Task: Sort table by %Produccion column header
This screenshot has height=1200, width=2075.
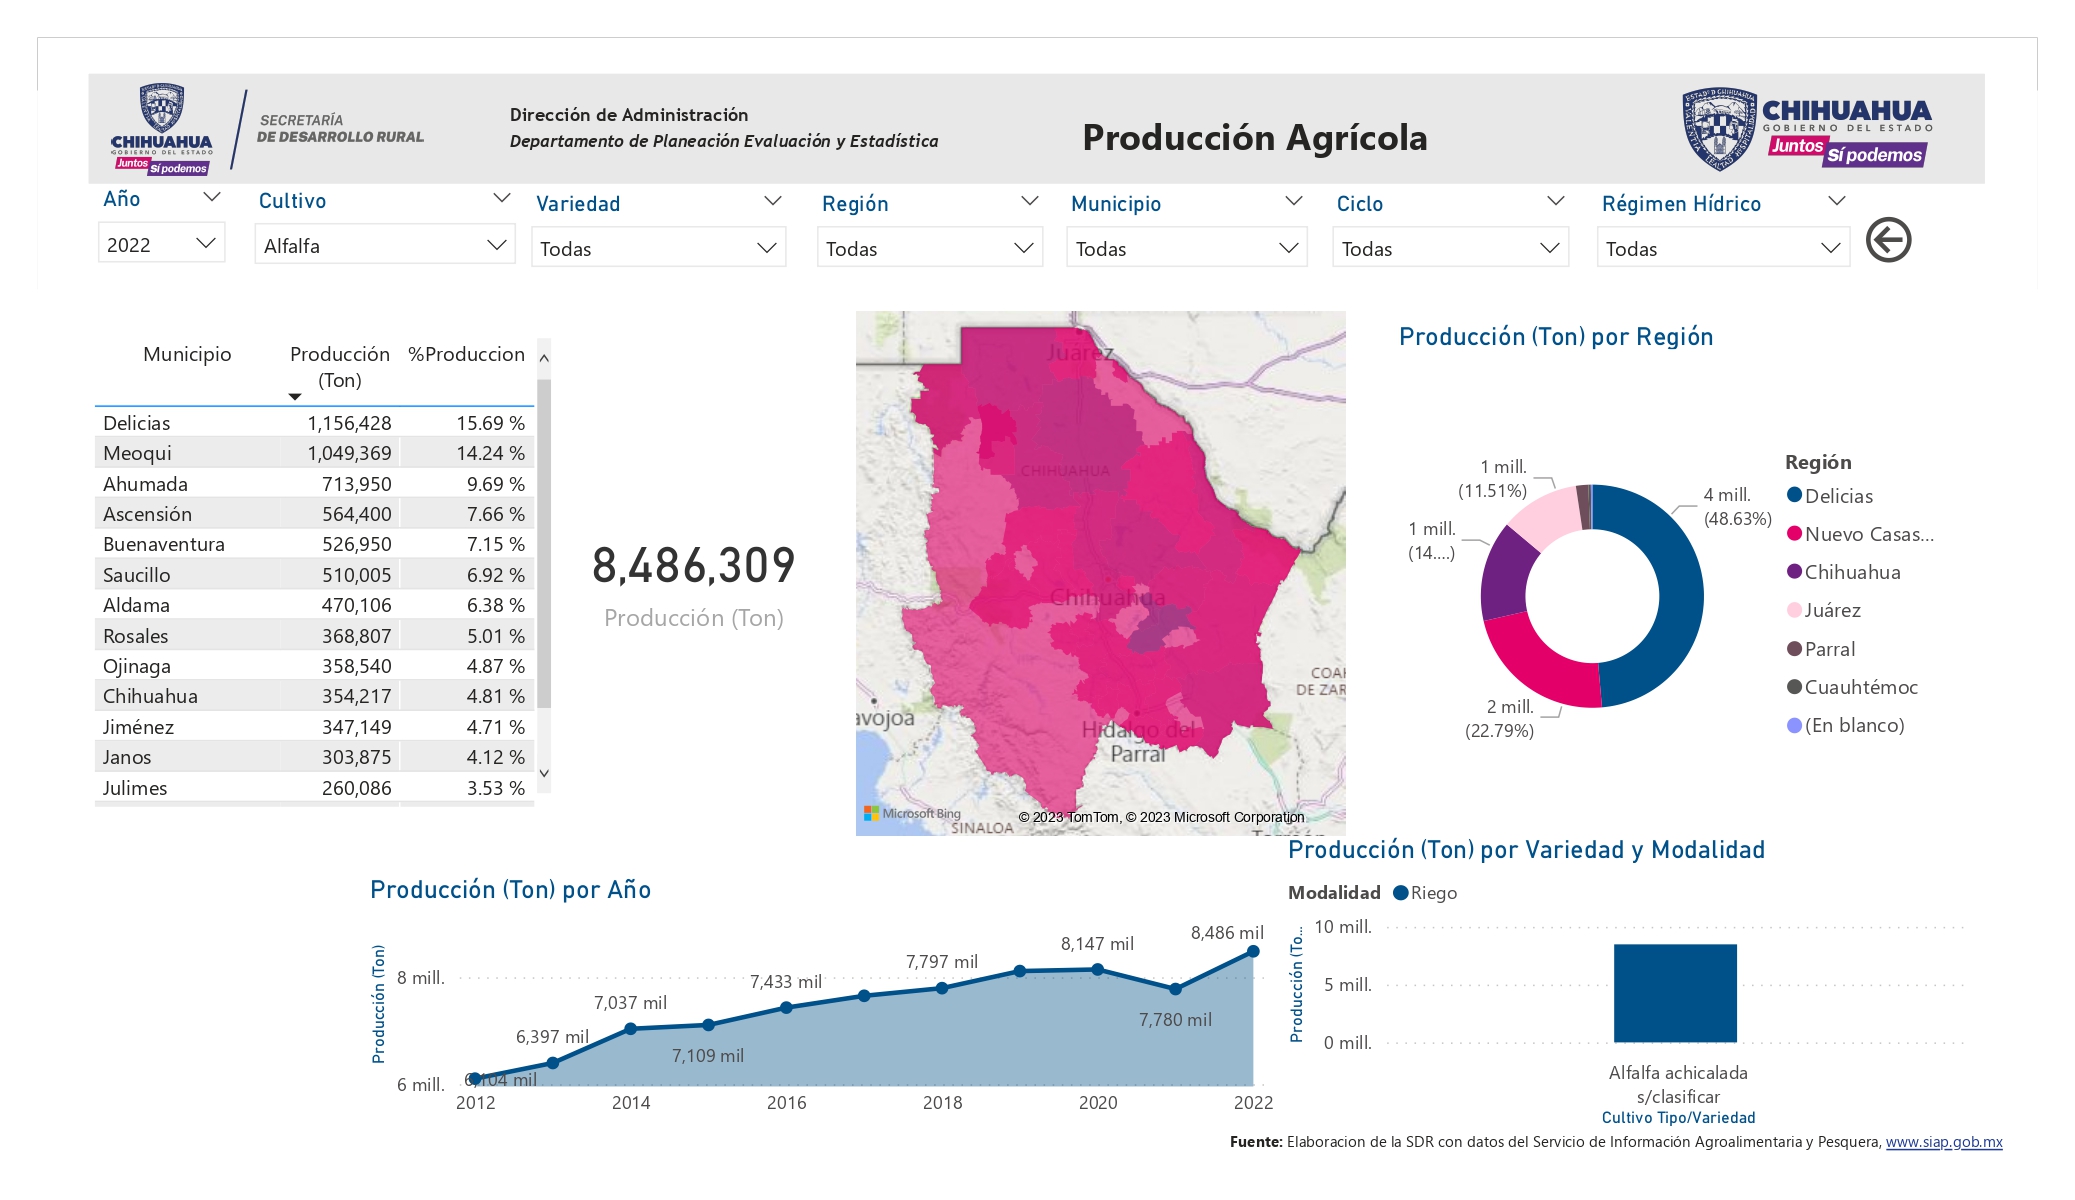Action: tap(466, 354)
